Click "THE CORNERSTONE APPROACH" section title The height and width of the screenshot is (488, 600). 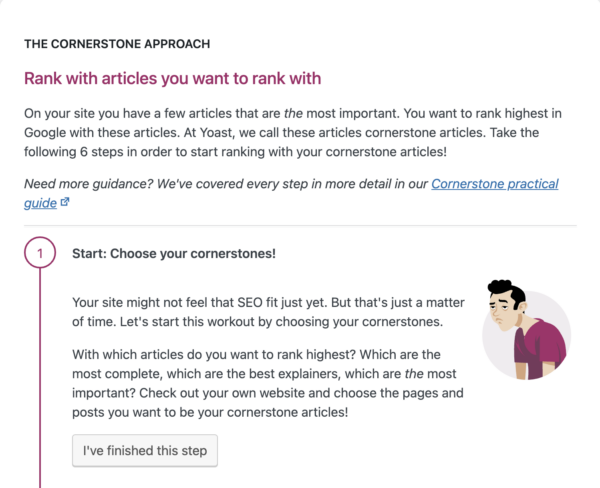click(117, 44)
